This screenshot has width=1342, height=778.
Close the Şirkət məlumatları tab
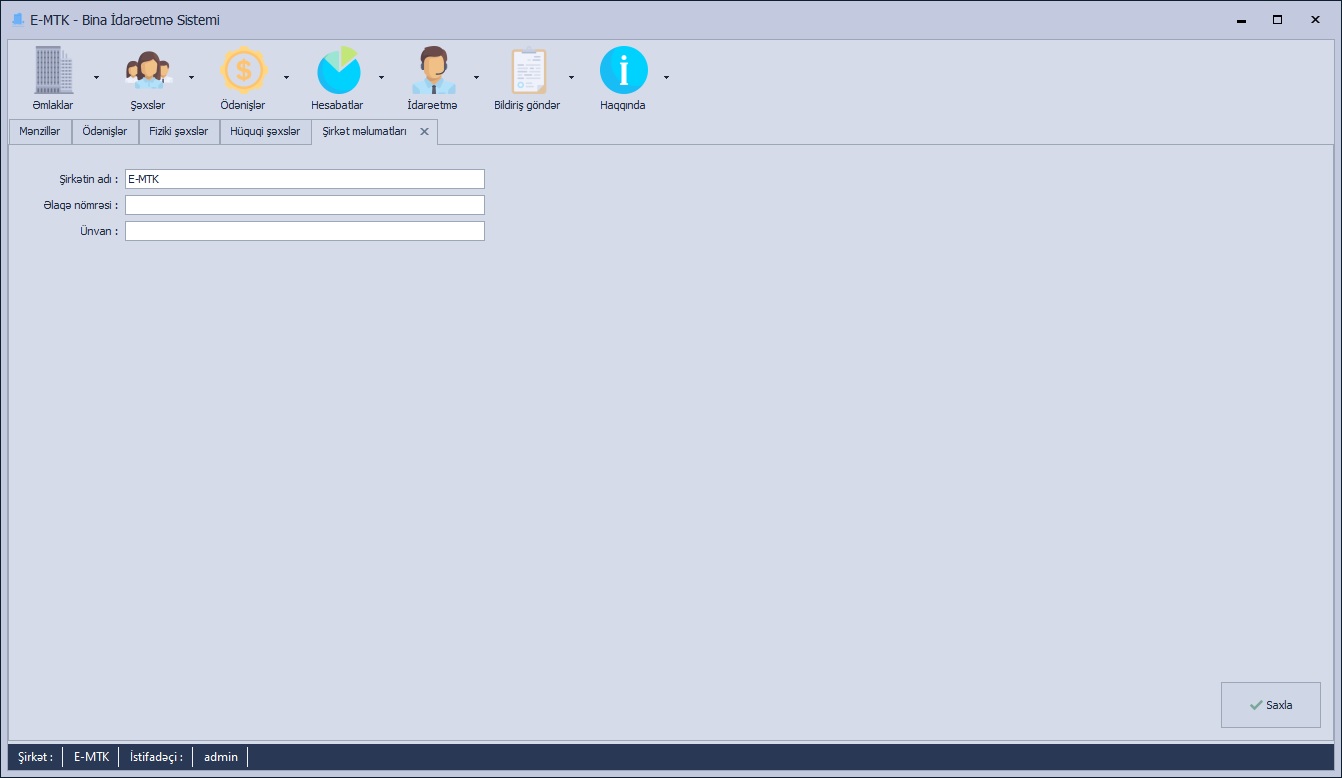(x=424, y=132)
